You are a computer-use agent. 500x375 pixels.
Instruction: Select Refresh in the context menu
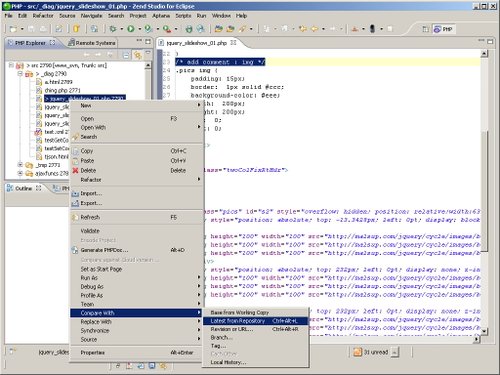(x=137, y=217)
